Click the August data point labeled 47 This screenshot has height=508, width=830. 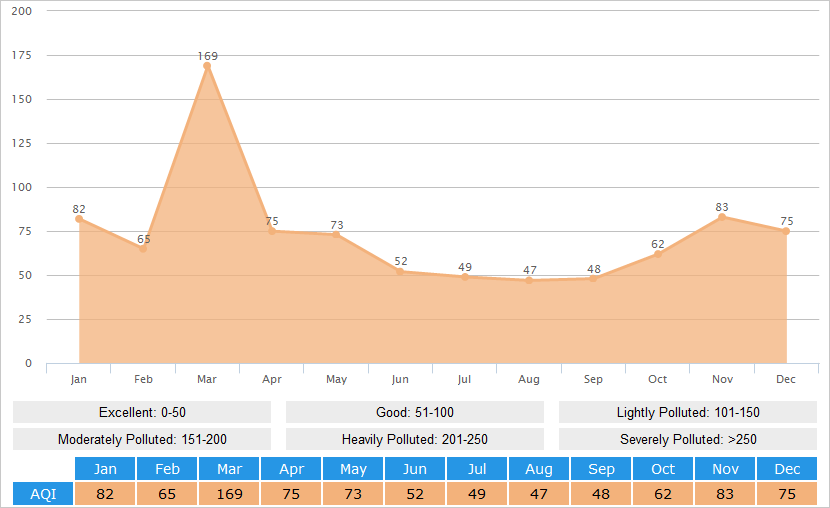tap(529, 280)
